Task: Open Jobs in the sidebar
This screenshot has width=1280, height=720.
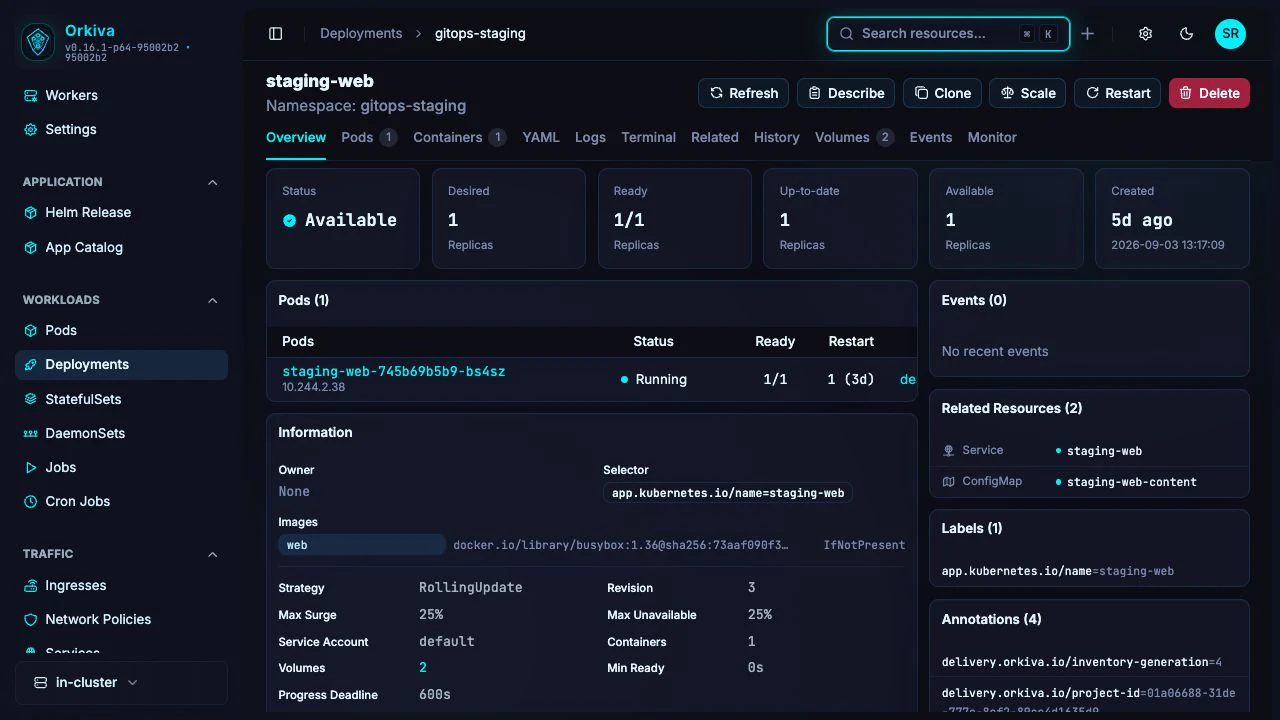Action: (x=121, y=467)
